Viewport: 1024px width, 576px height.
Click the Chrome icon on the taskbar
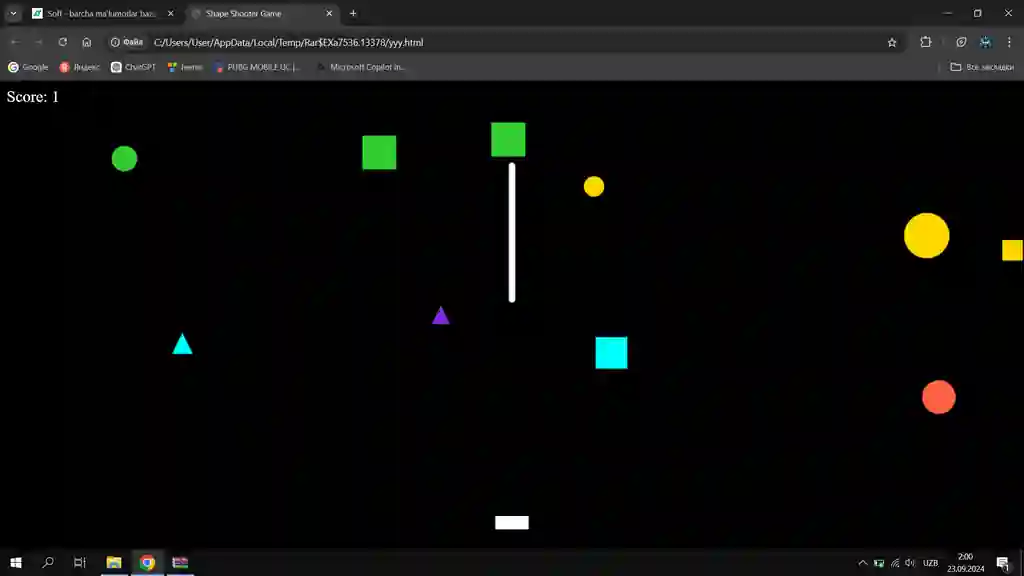[147, 562]
